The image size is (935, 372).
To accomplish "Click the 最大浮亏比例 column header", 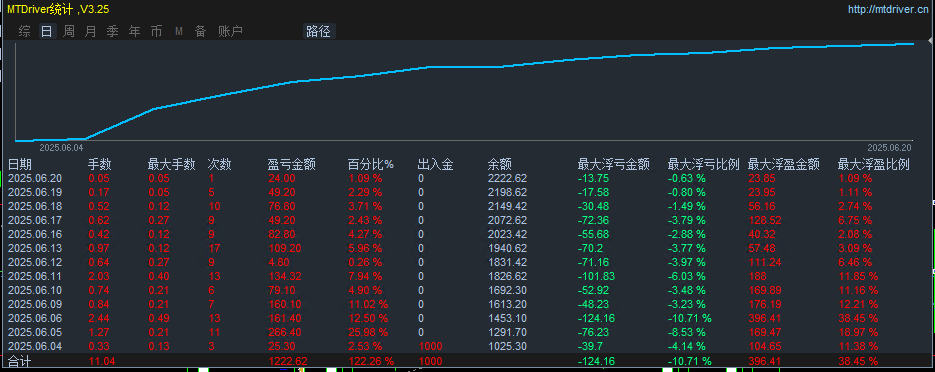I will pyautogui.click(x=704, y=165).
